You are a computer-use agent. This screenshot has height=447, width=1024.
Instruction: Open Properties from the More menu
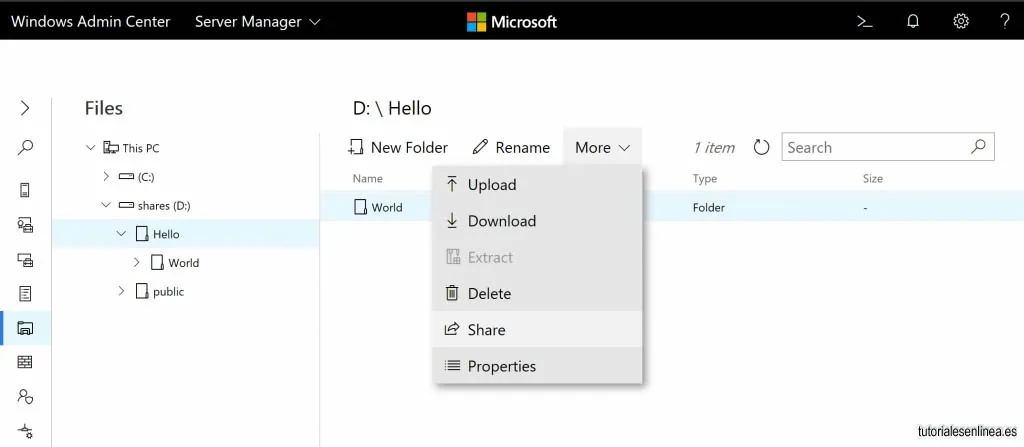click(537, 366)
